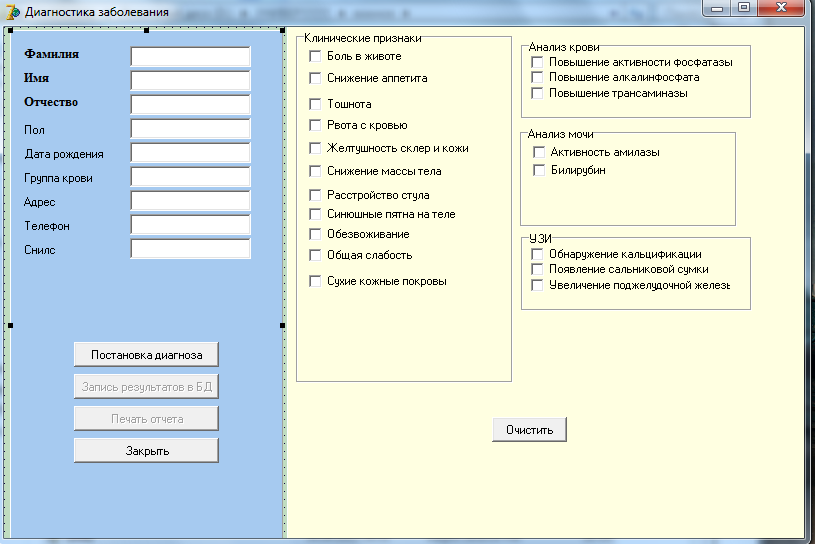Click into the Имя text field

[190, 81]
